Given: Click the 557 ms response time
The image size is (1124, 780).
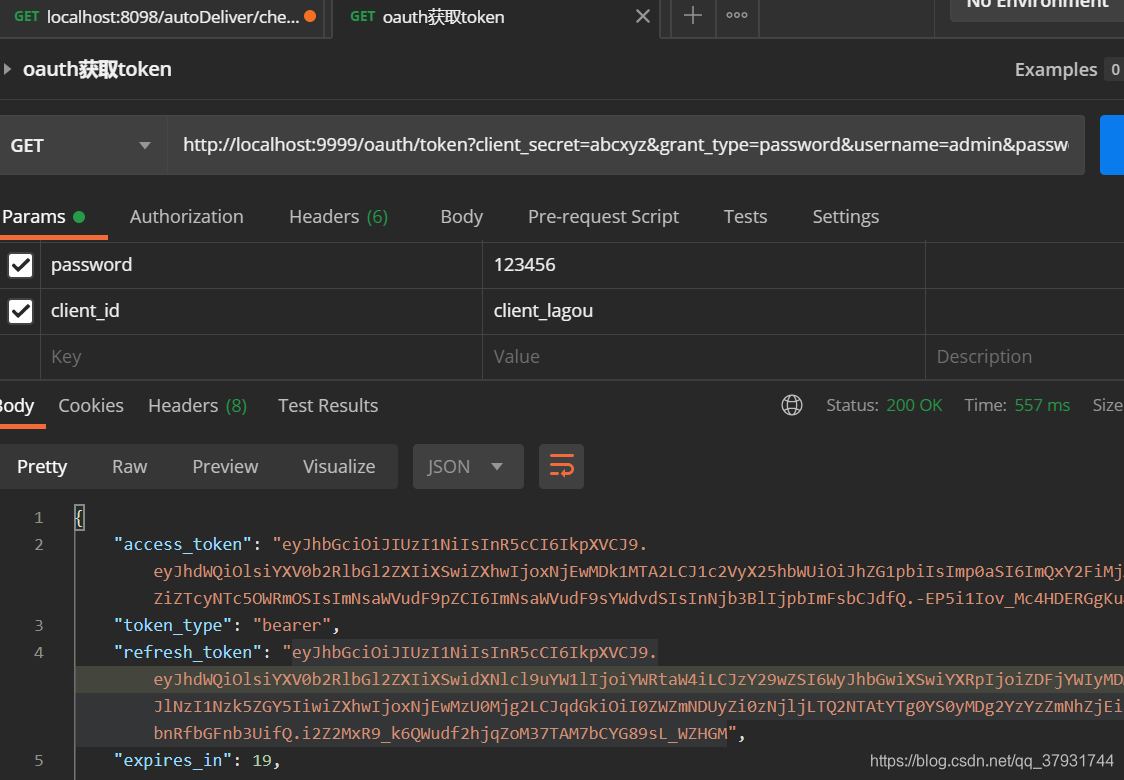Looking at the screenshot, I should [1042, 405].
